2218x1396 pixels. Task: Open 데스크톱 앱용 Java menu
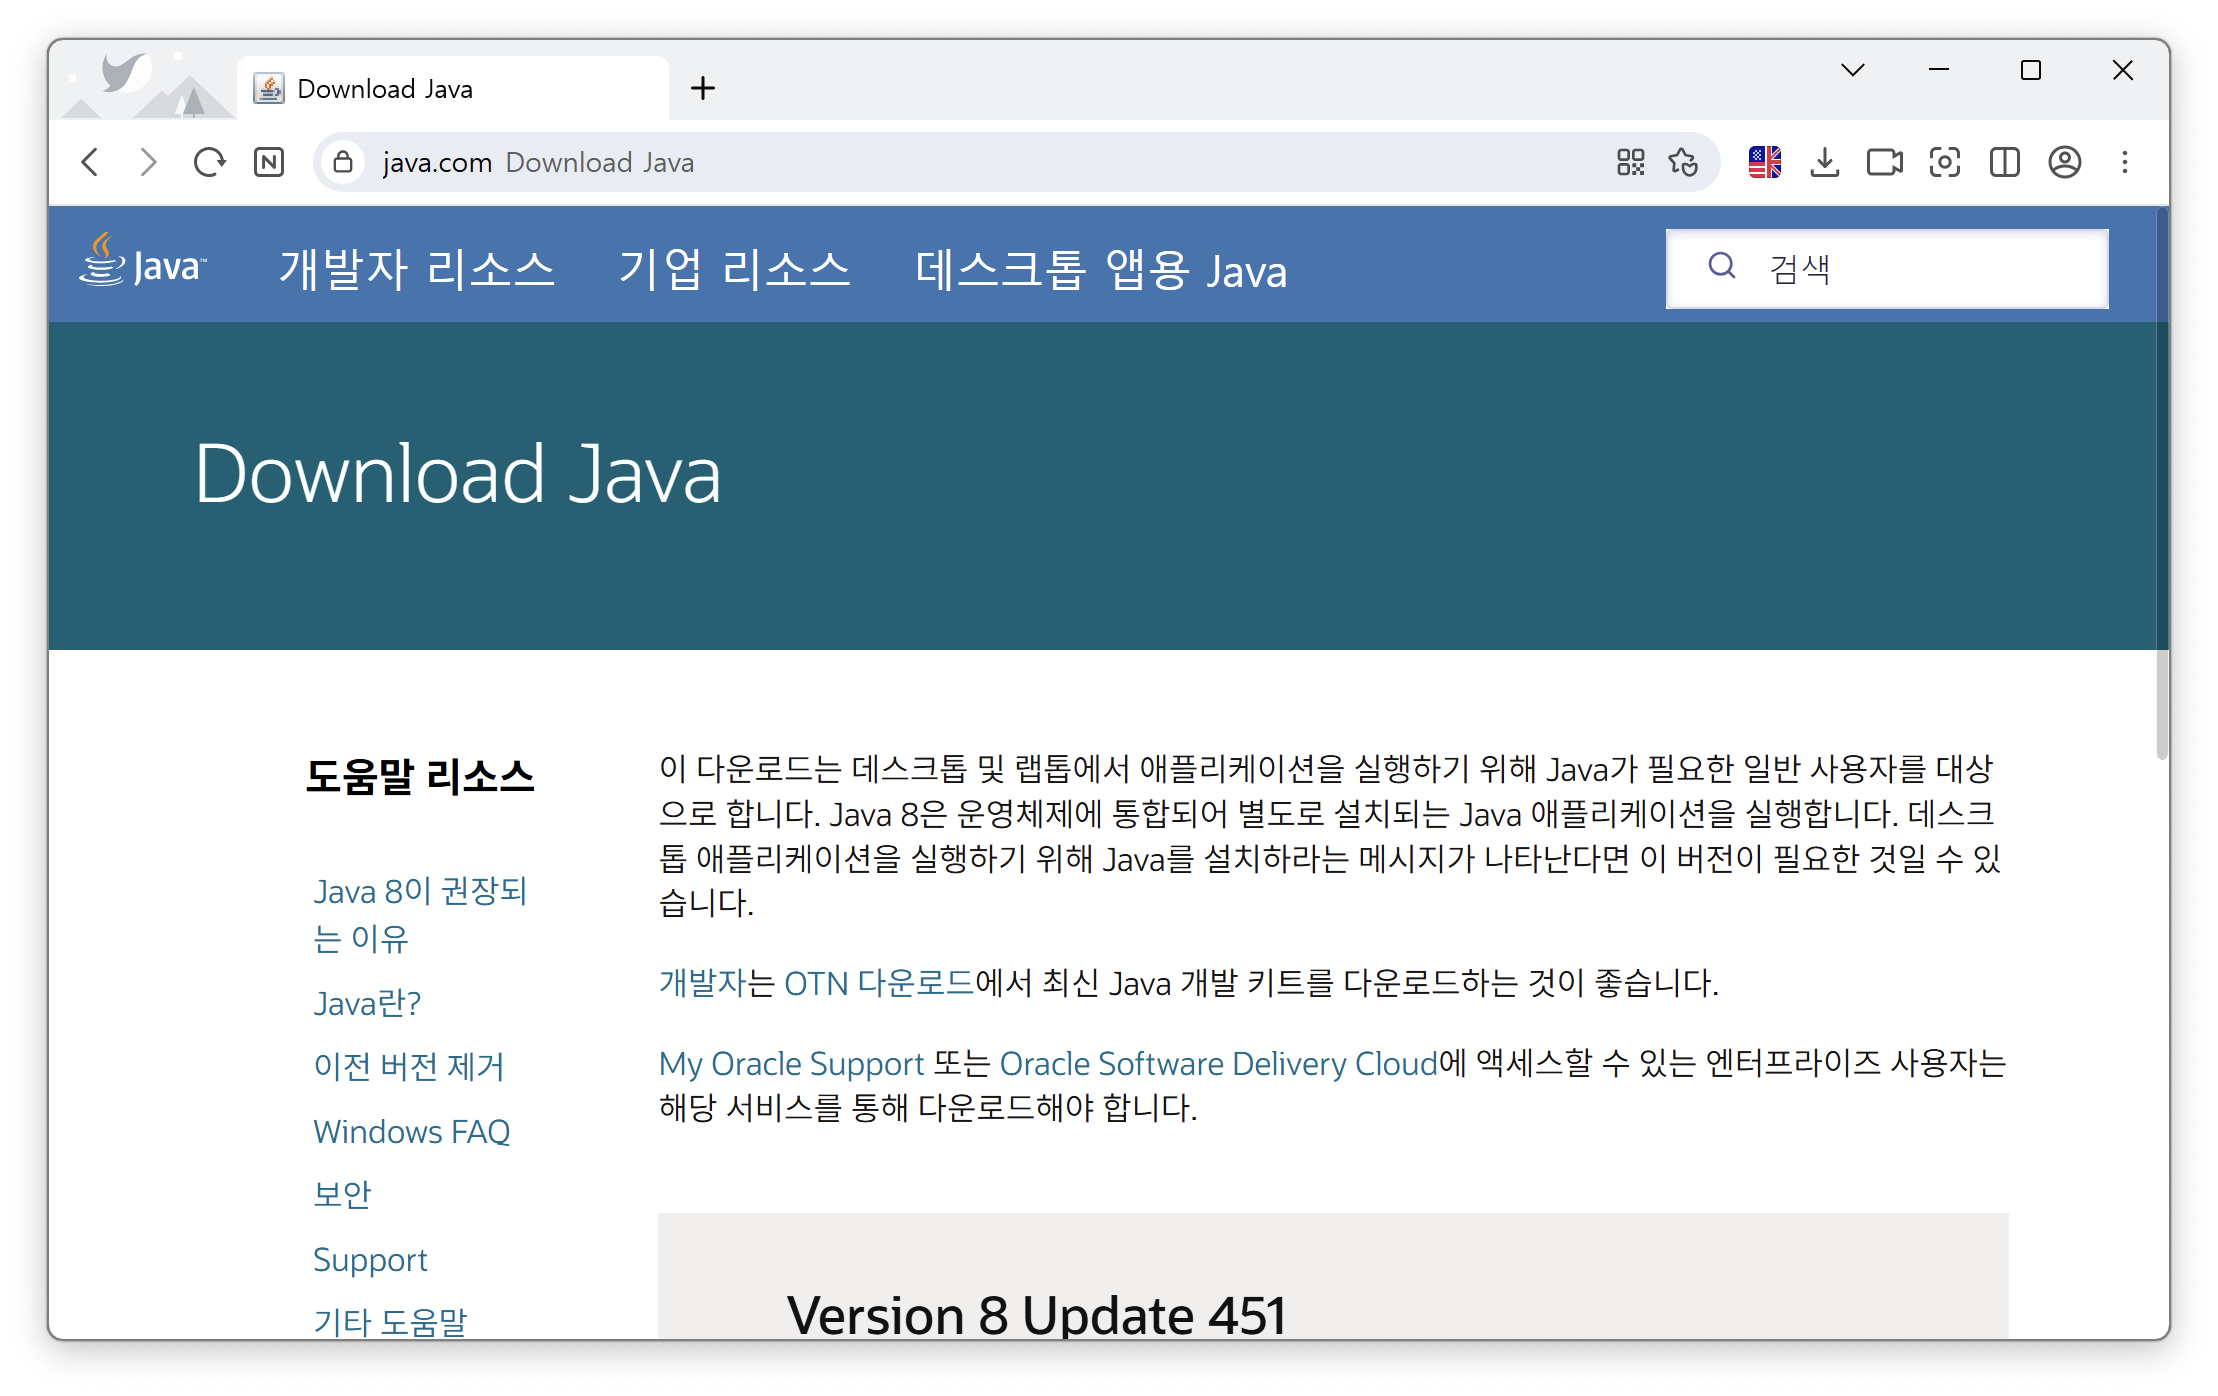1101,269
